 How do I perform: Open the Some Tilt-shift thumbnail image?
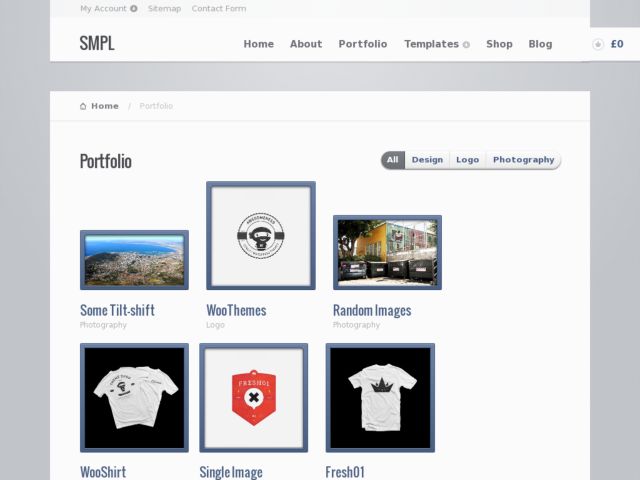[x=134, y=260]
